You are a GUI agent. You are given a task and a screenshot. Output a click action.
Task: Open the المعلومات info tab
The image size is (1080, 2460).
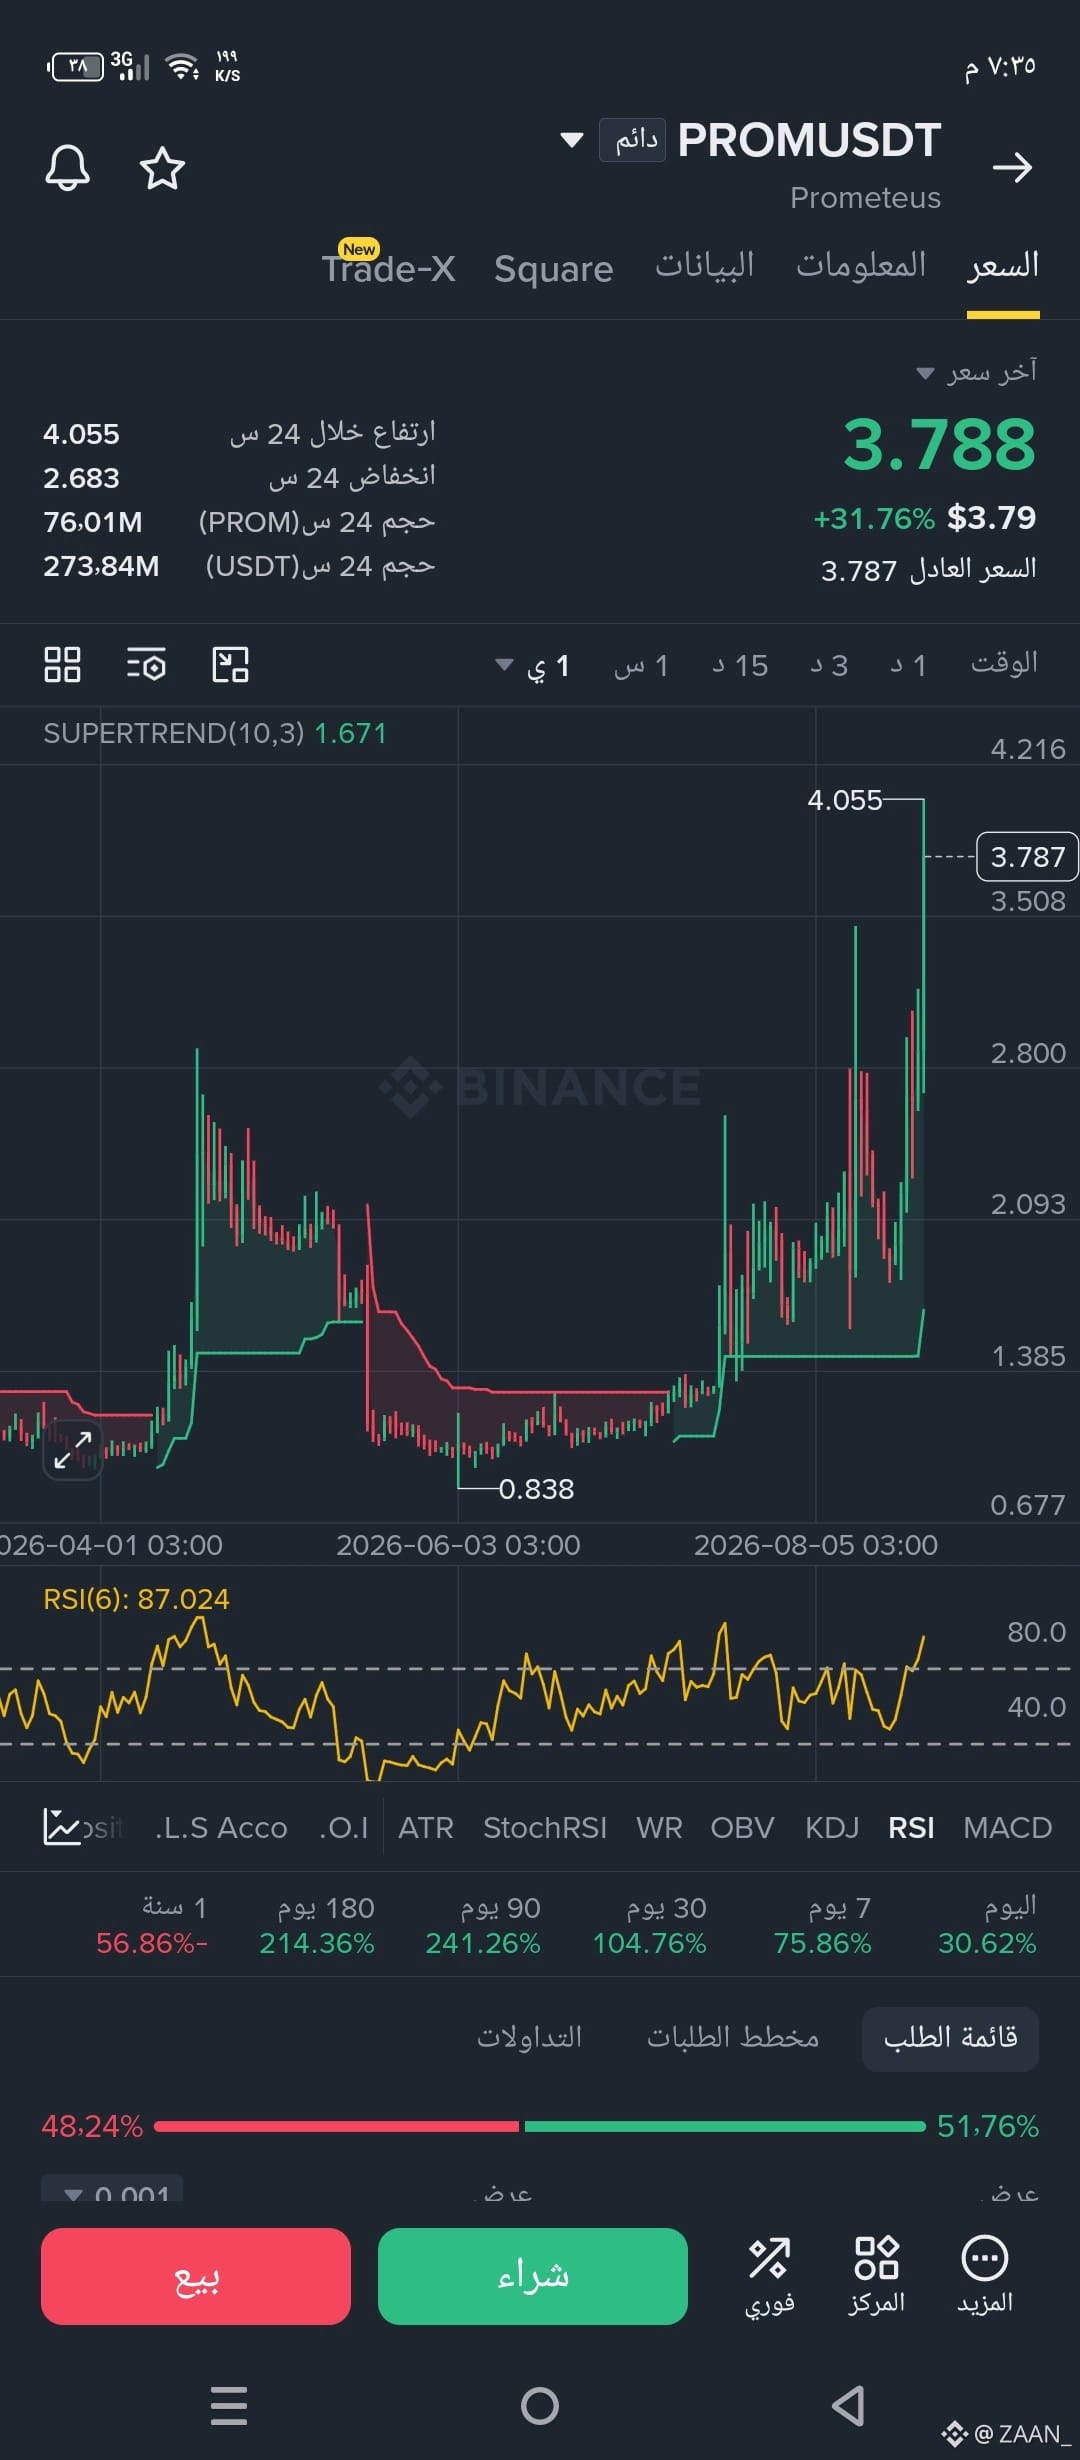click(x=861, y=266)
